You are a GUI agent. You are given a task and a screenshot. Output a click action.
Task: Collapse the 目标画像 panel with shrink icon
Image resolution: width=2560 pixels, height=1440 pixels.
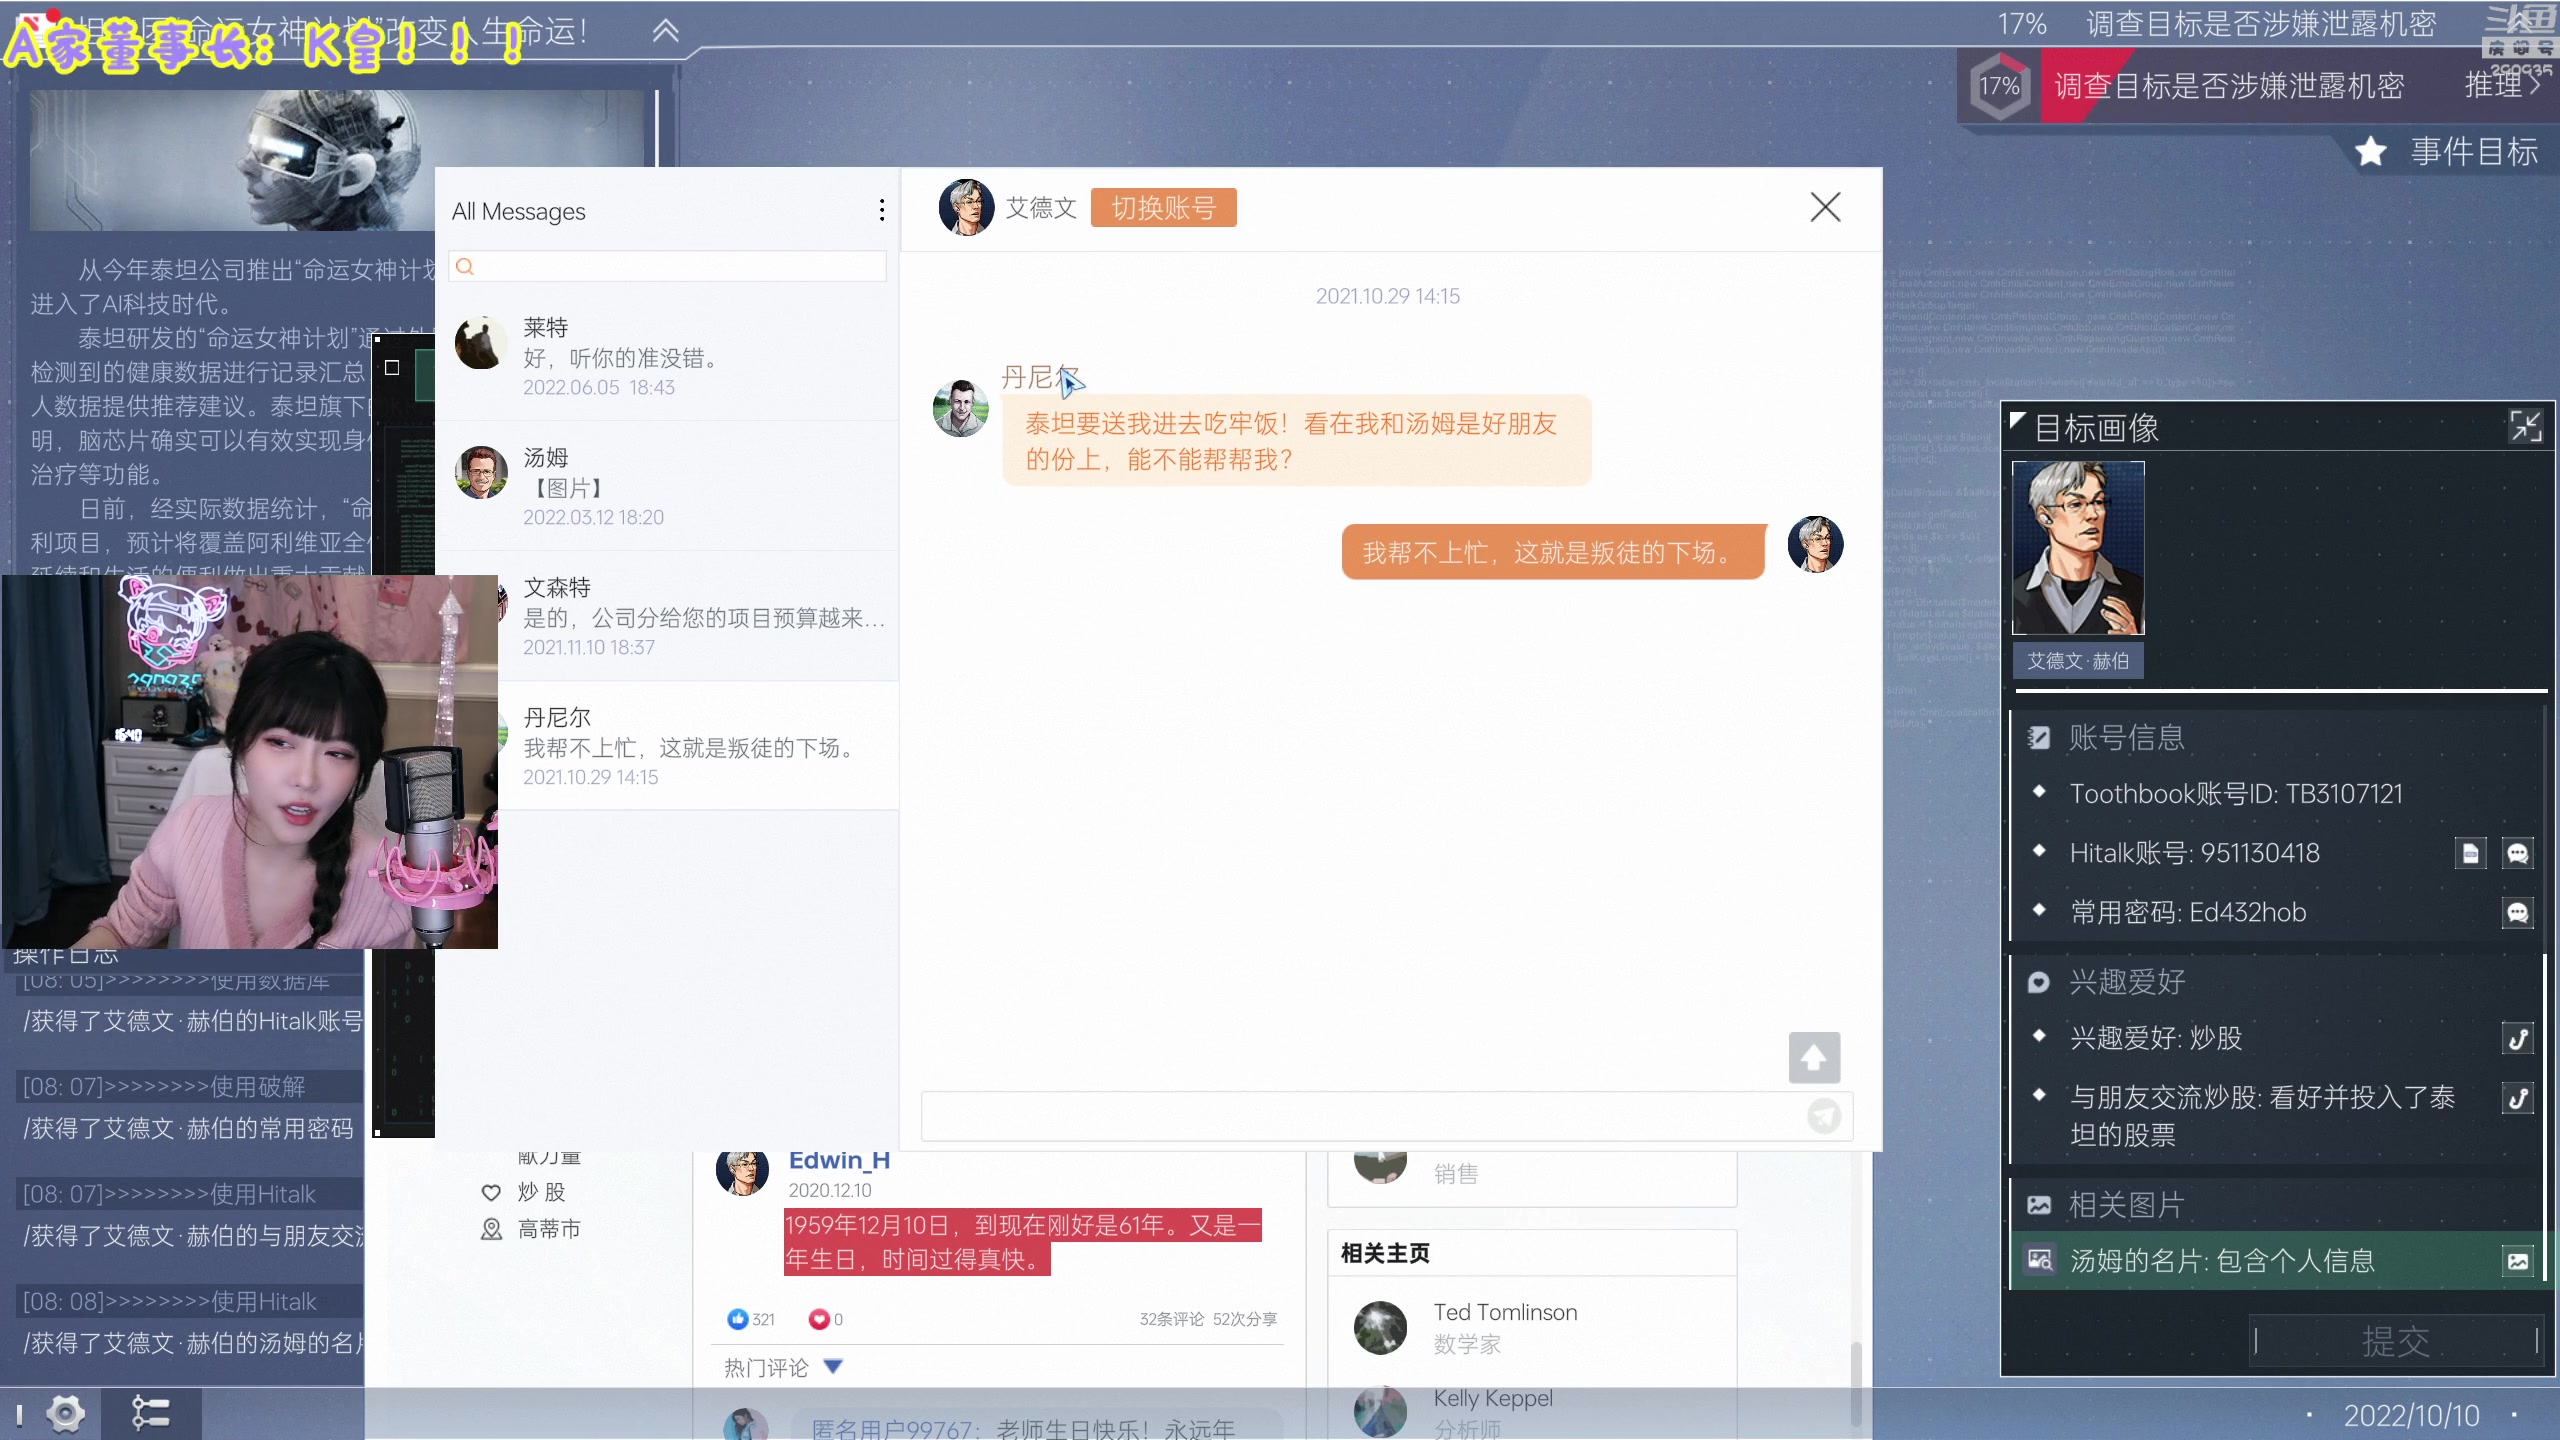2526,427
